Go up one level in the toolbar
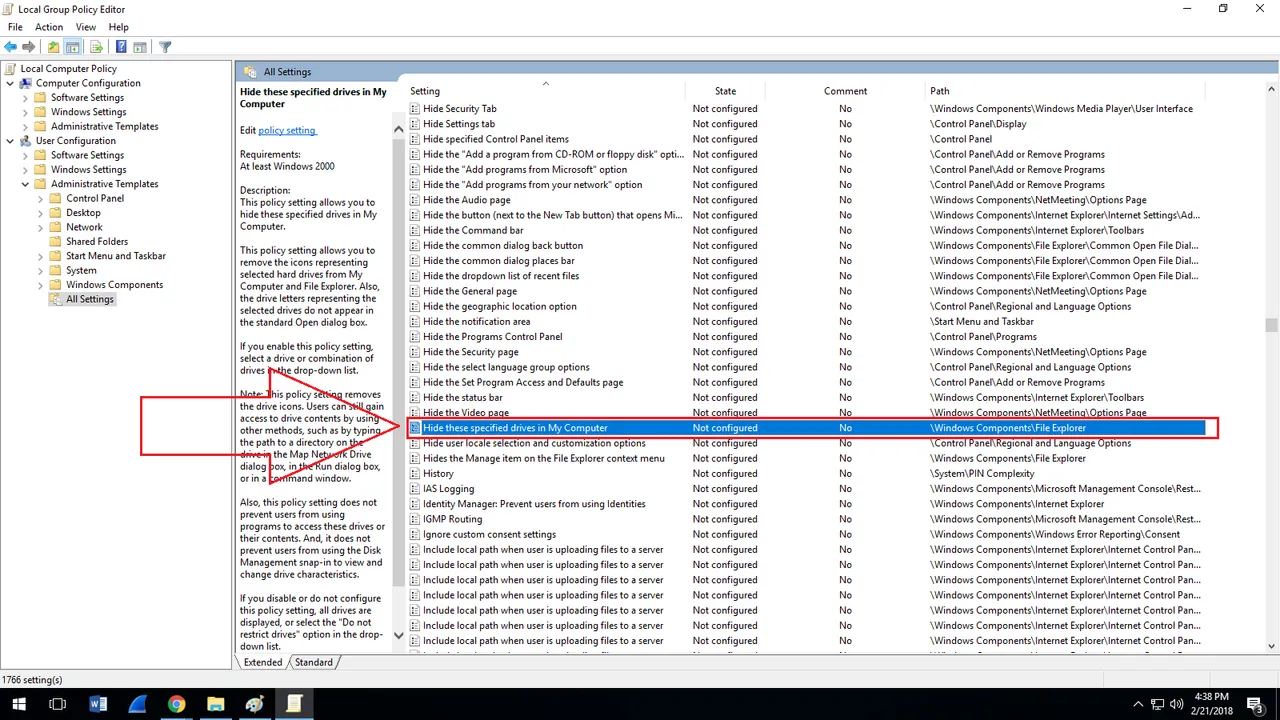The width and height of the screenshot is (1280, 720). point(54,47)
